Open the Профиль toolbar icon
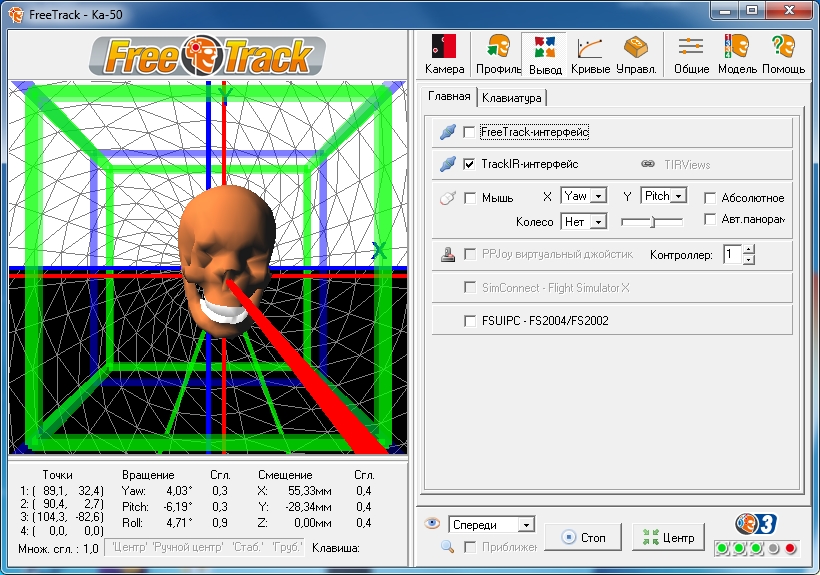The image size is (820, 575). [x=498, y=54]
